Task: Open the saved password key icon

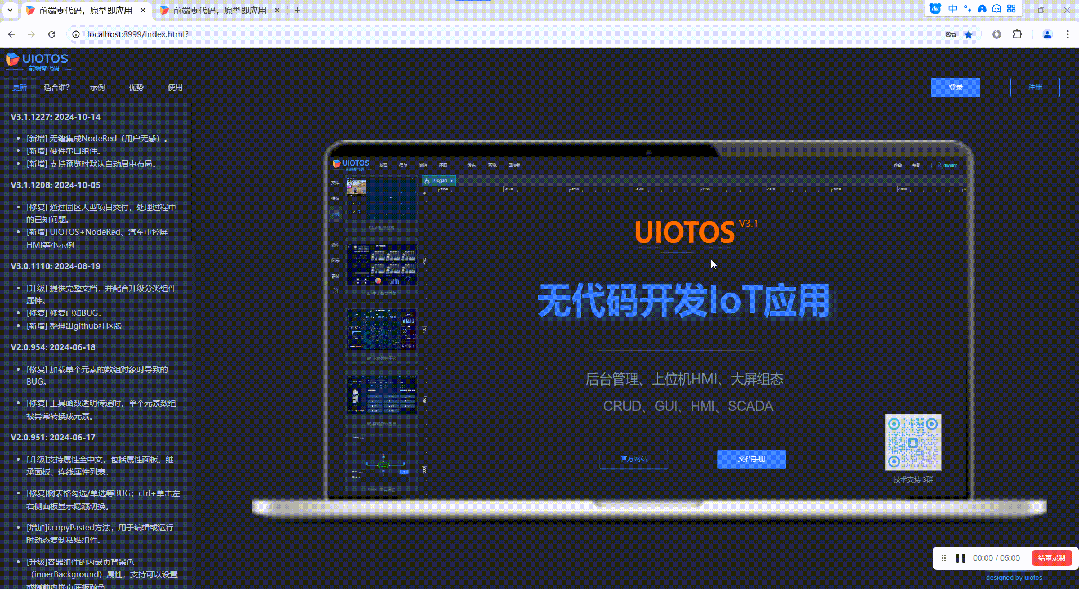Action: (951, 34)
